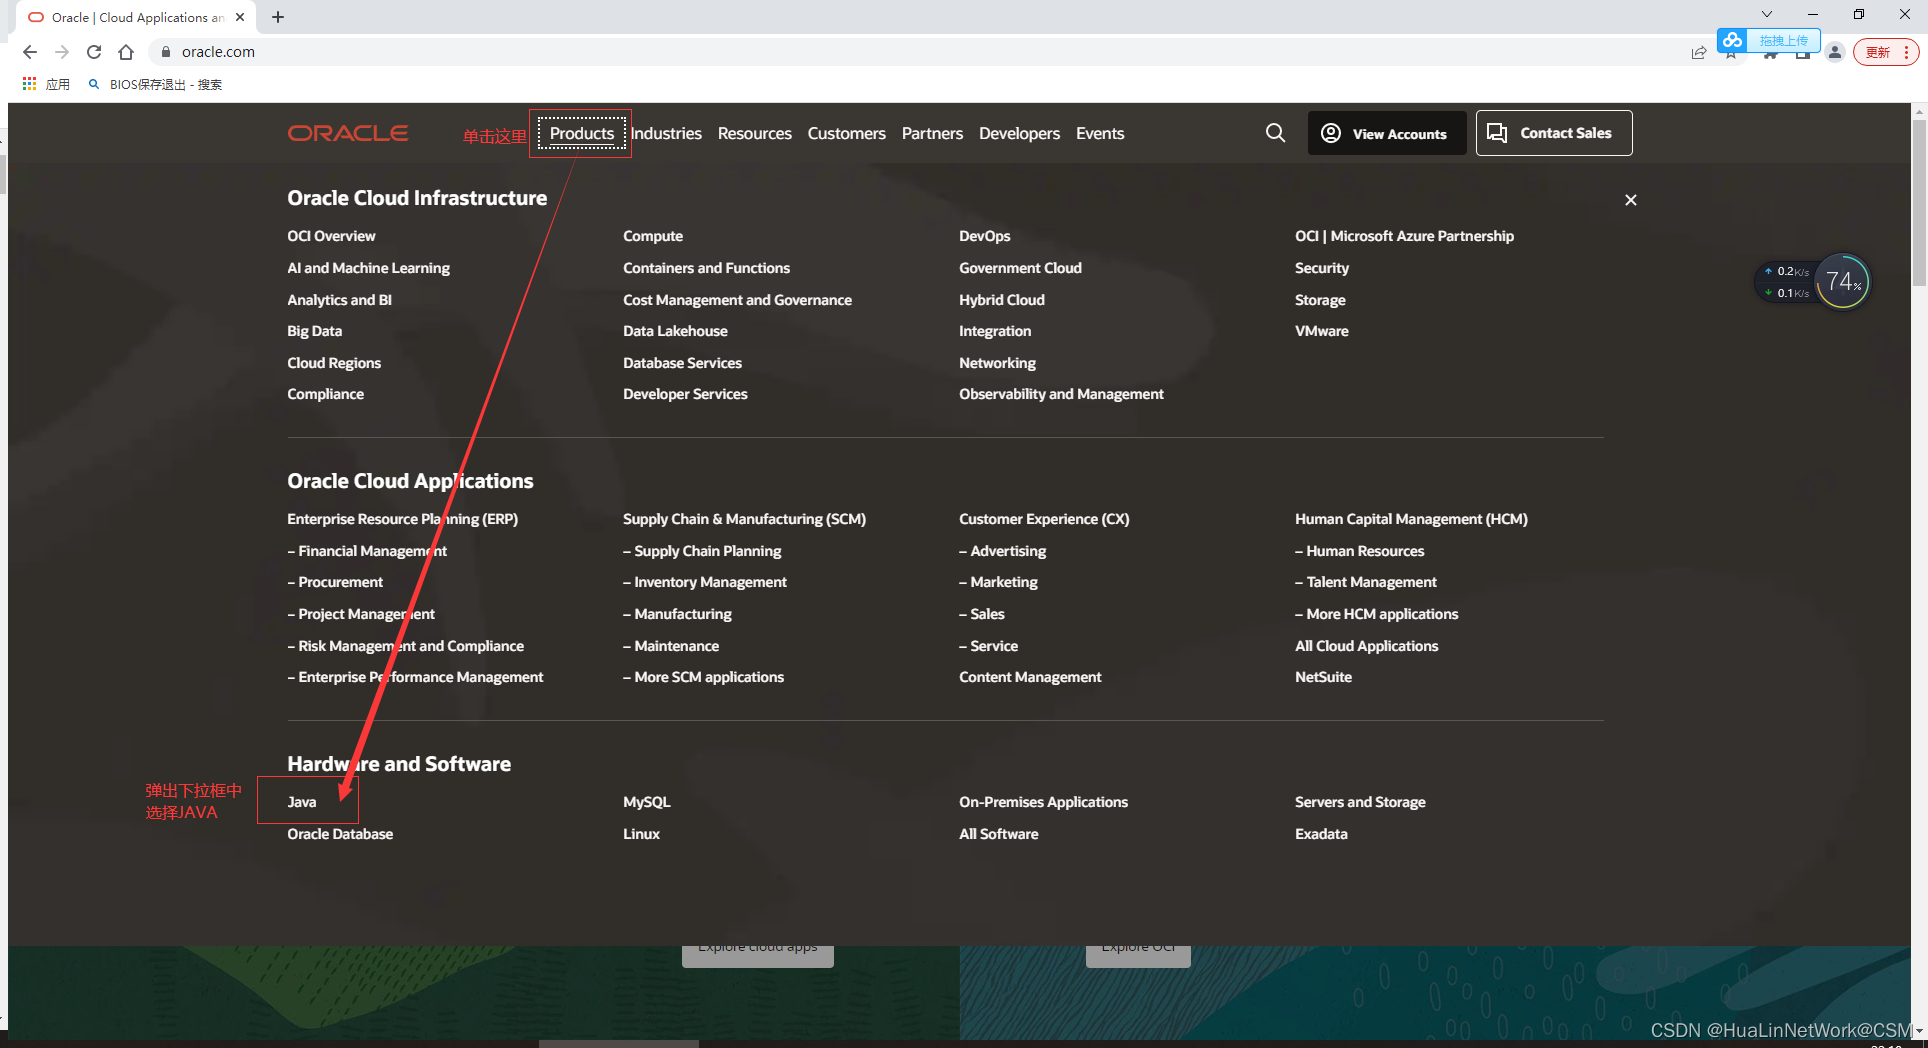Open Oracle Database link

(340, 834)
